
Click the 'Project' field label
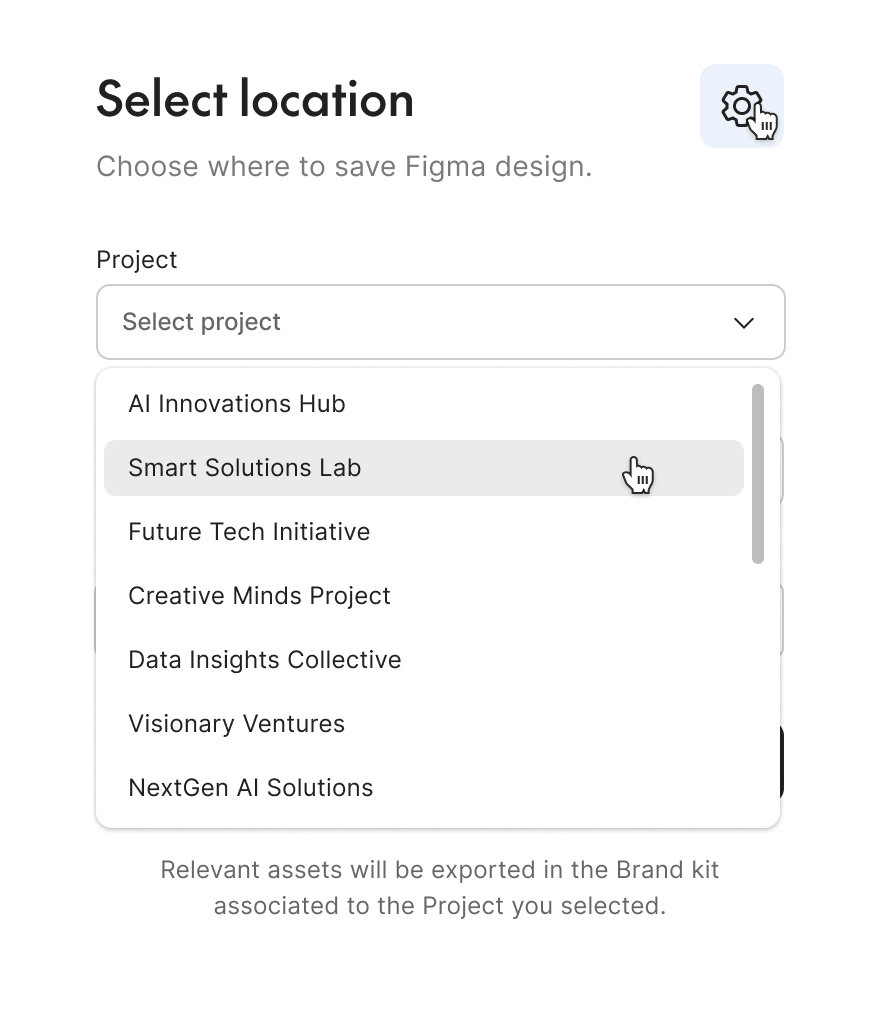point(137,260)
